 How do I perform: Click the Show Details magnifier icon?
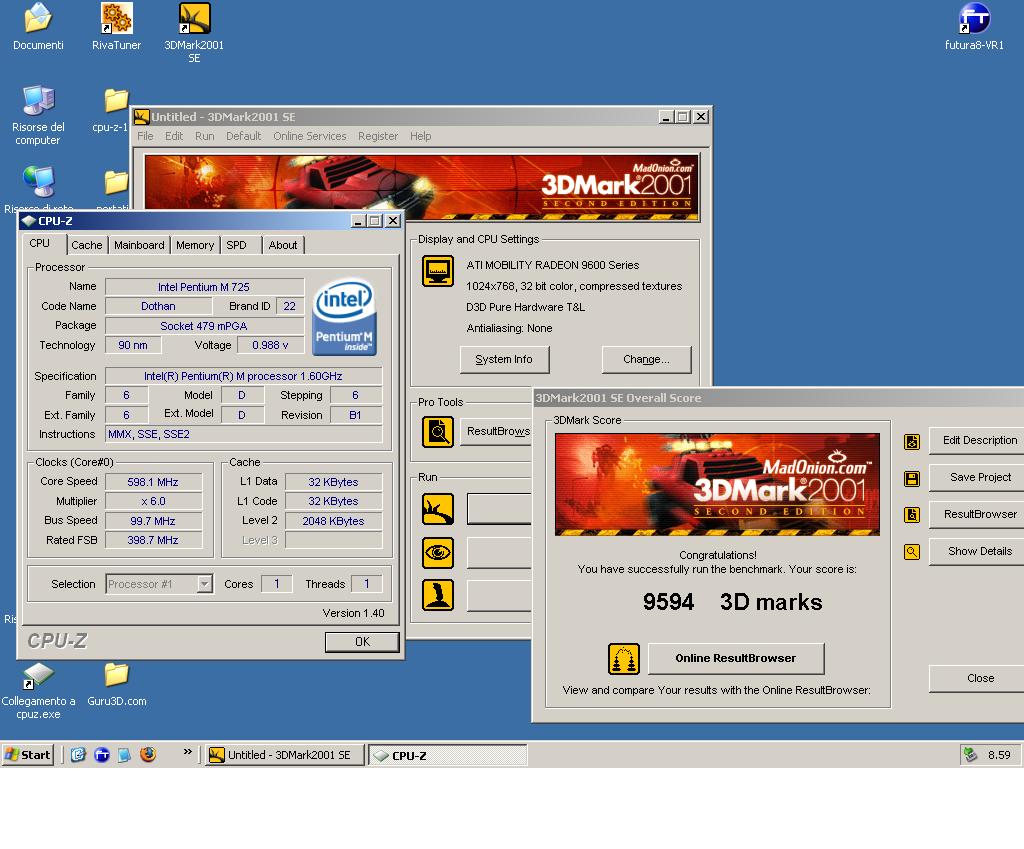(x=912, y=552)
